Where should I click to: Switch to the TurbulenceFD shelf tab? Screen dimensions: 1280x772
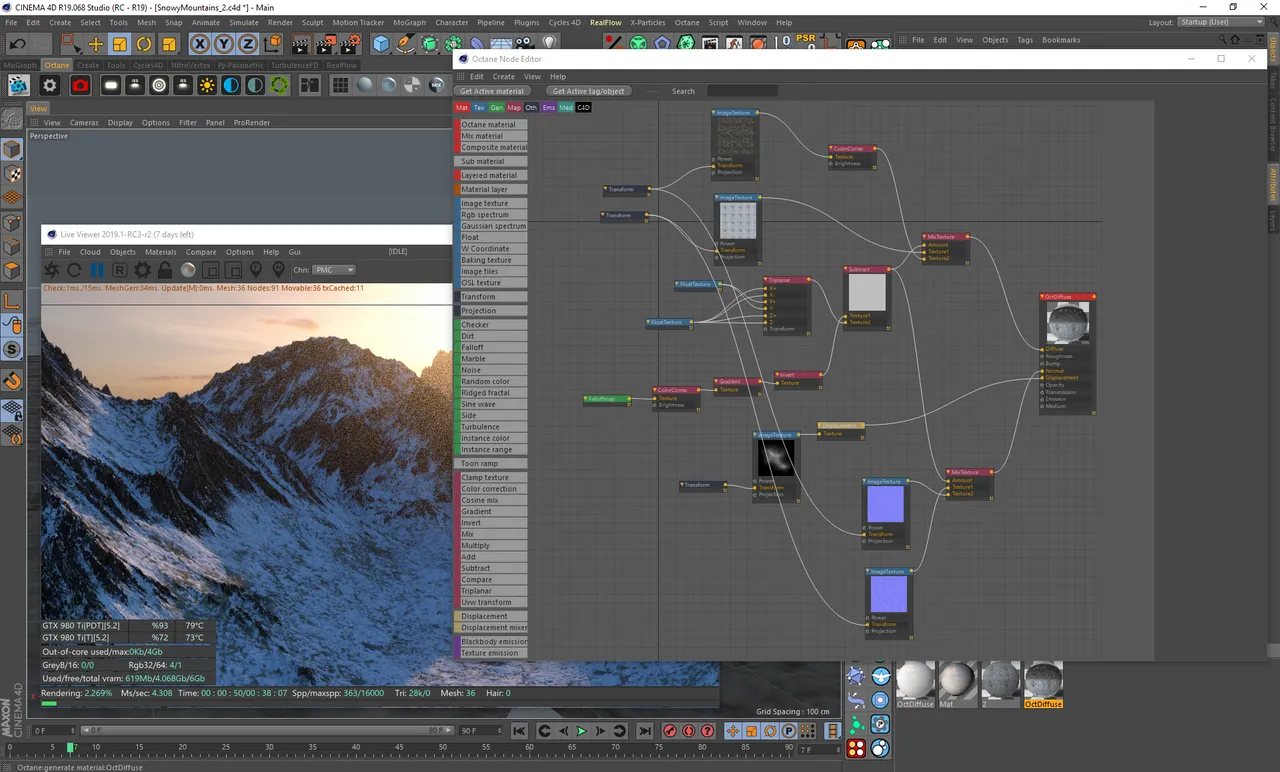[294, 65]
